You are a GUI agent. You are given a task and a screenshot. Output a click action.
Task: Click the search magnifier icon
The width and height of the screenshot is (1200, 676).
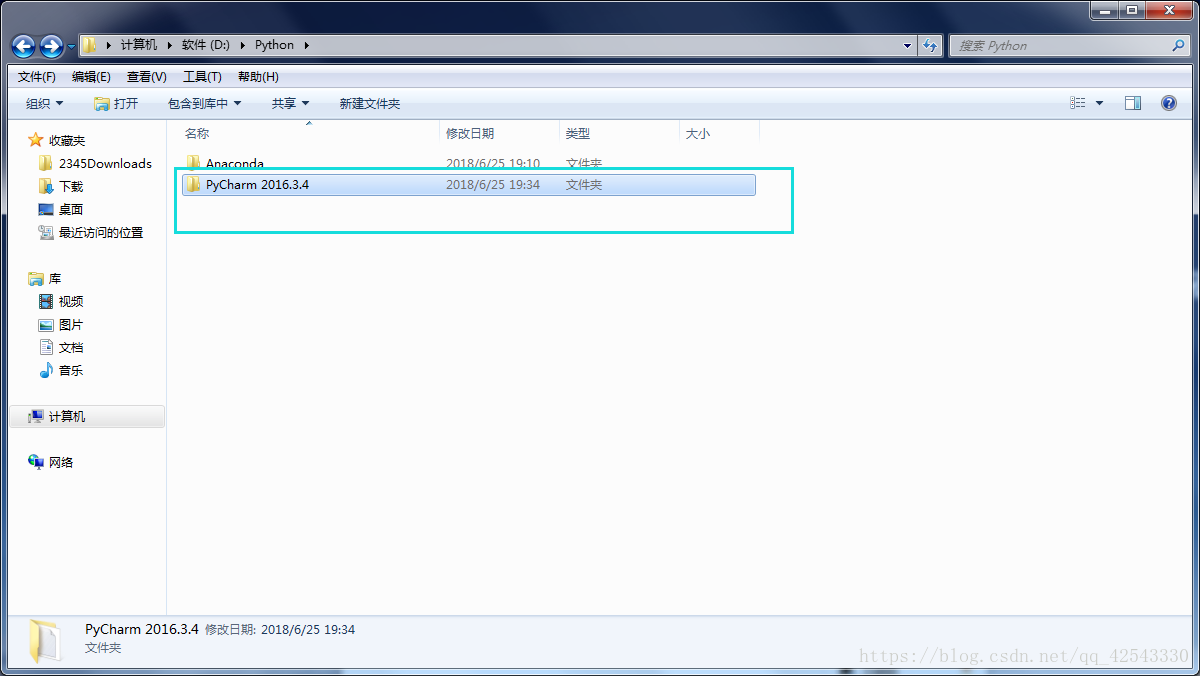[1179, 45]
